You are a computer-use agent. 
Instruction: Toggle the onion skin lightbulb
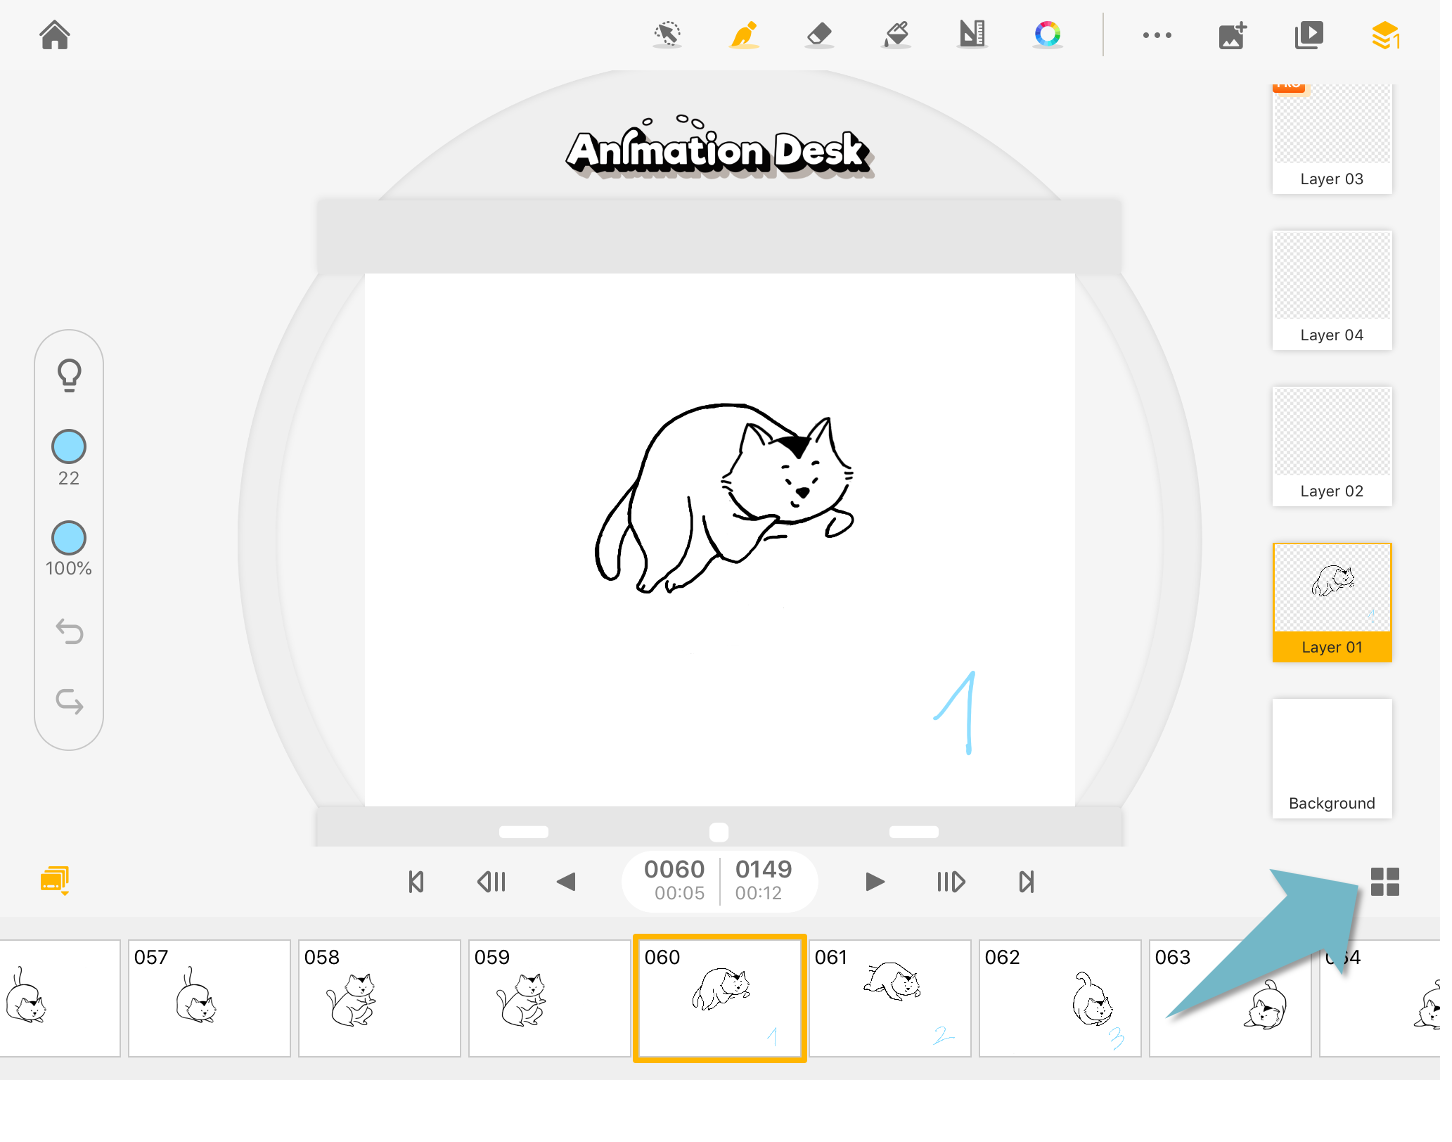[x=69, y=375]
